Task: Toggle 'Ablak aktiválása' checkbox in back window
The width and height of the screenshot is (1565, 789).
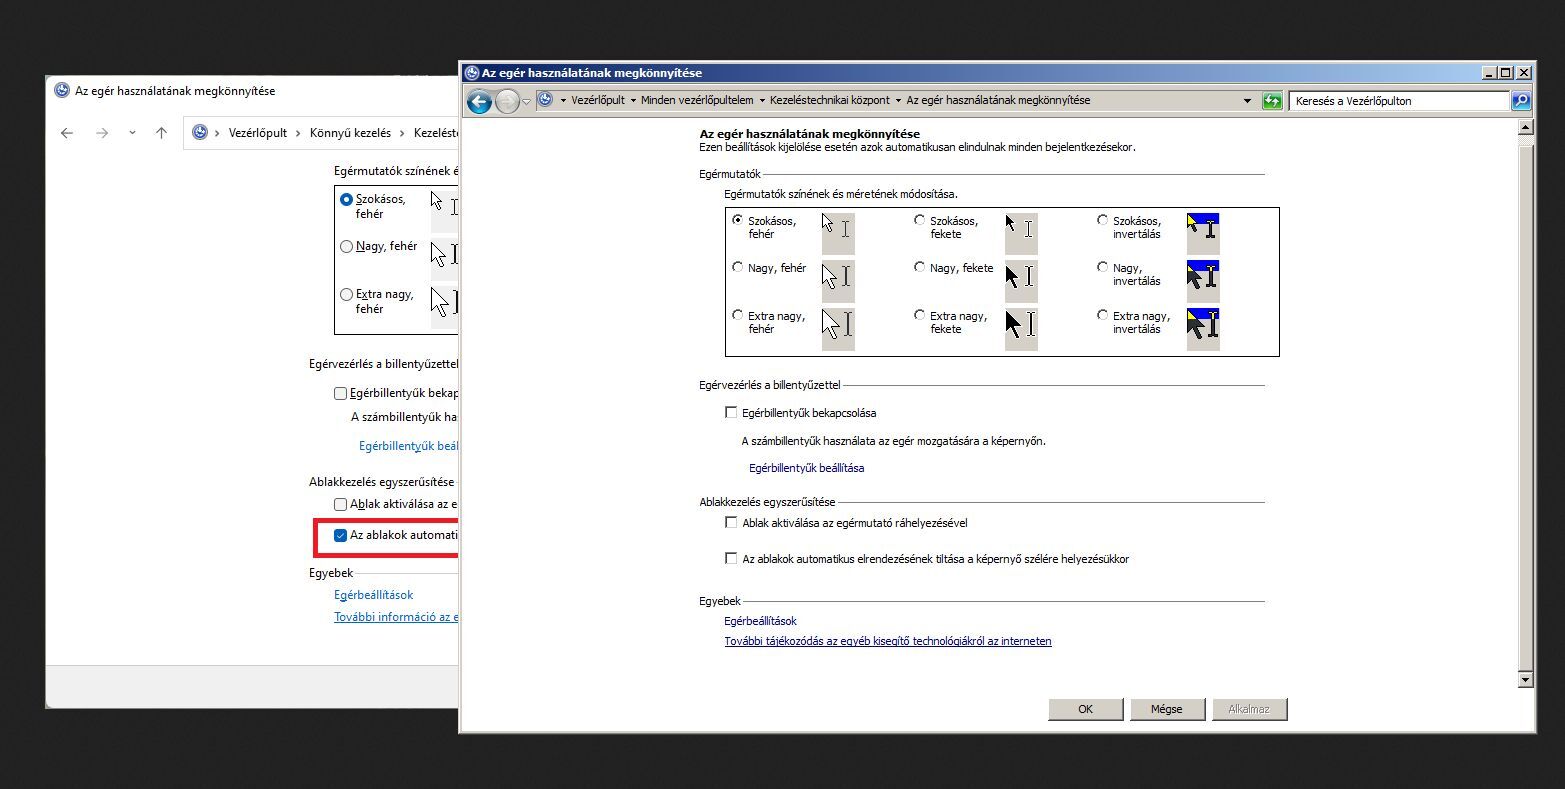Action: [x=340, y=504]
